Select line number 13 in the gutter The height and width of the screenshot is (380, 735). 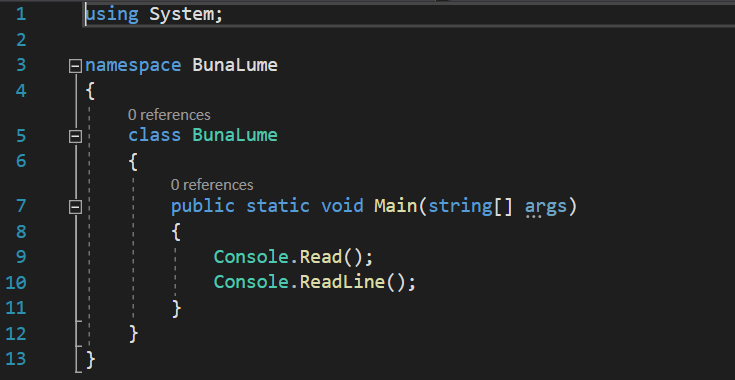tap(16, 359)
